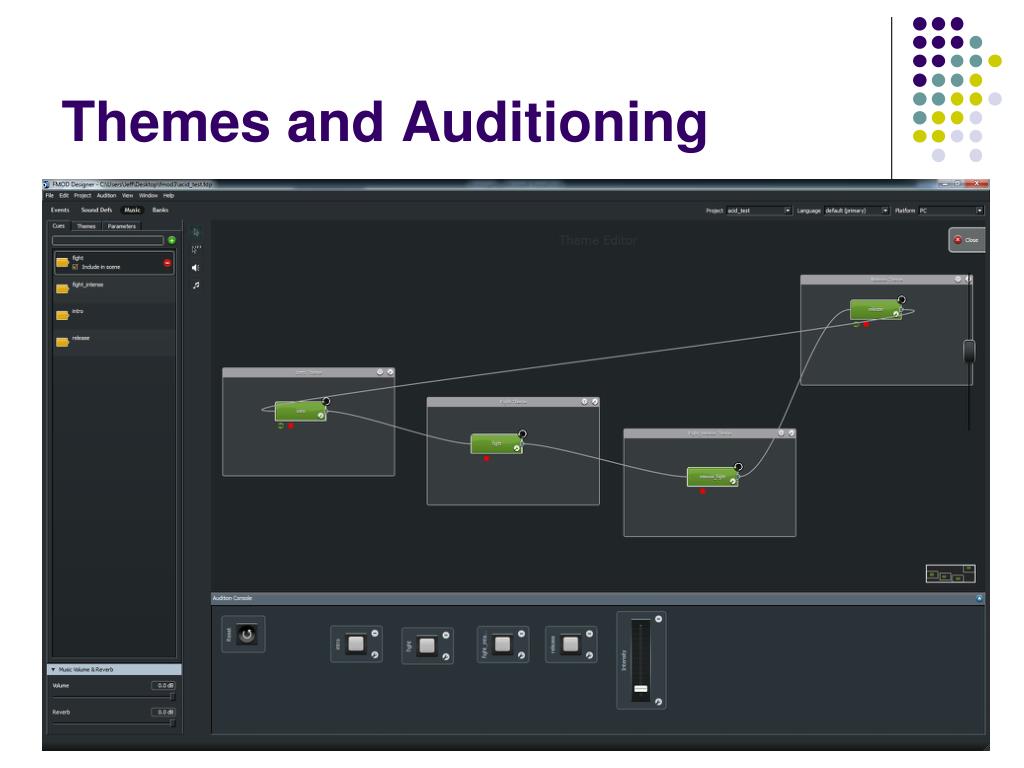Toggle the fight_intense cue audition button
The width and height of the screenshot is (1024, 768).
point(502,645)
